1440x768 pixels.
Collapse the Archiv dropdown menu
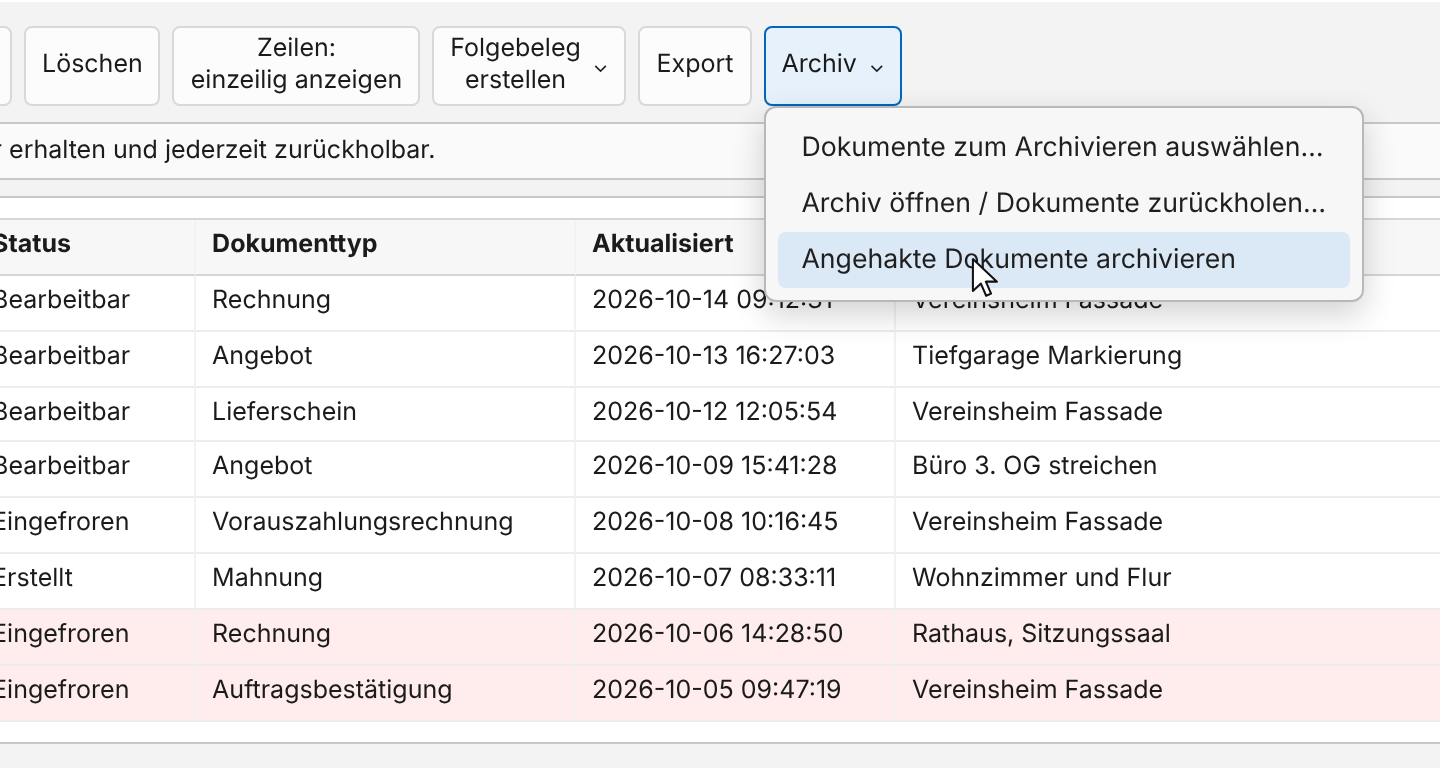833,66
